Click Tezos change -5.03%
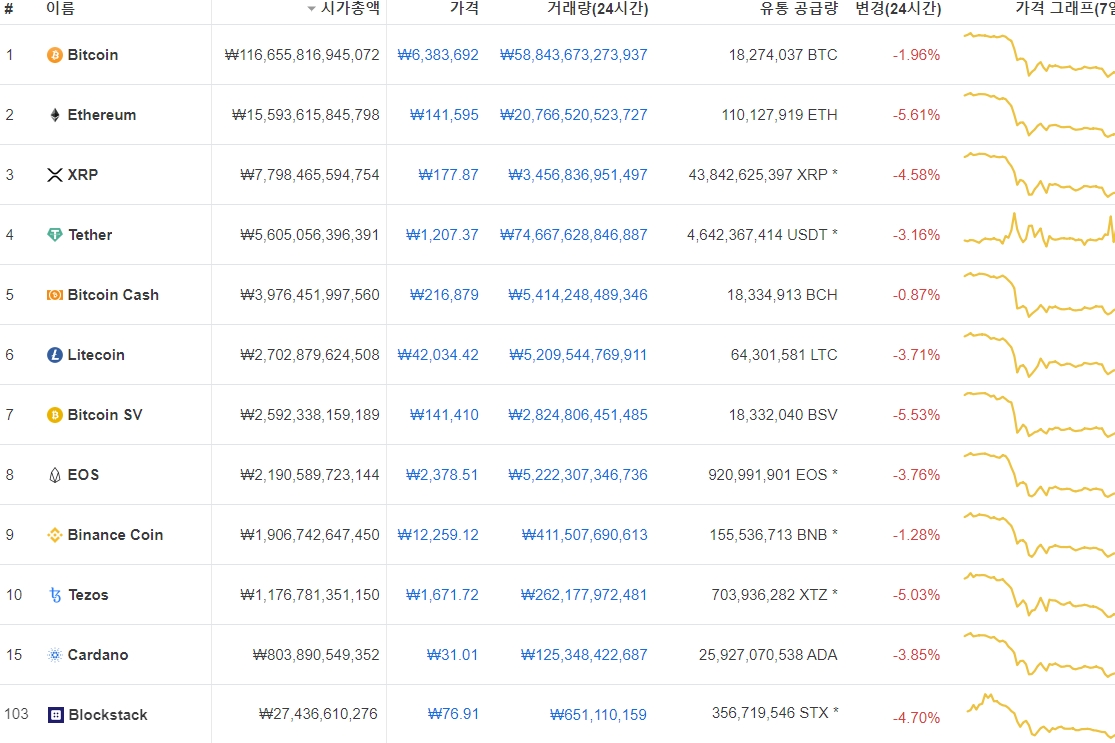 click(x=917, y=595)
